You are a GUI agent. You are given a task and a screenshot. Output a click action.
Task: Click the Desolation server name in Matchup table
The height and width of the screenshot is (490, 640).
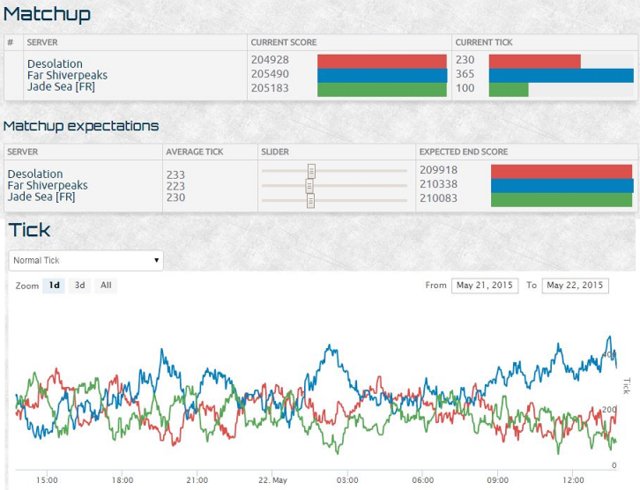(x=55, y=62)
